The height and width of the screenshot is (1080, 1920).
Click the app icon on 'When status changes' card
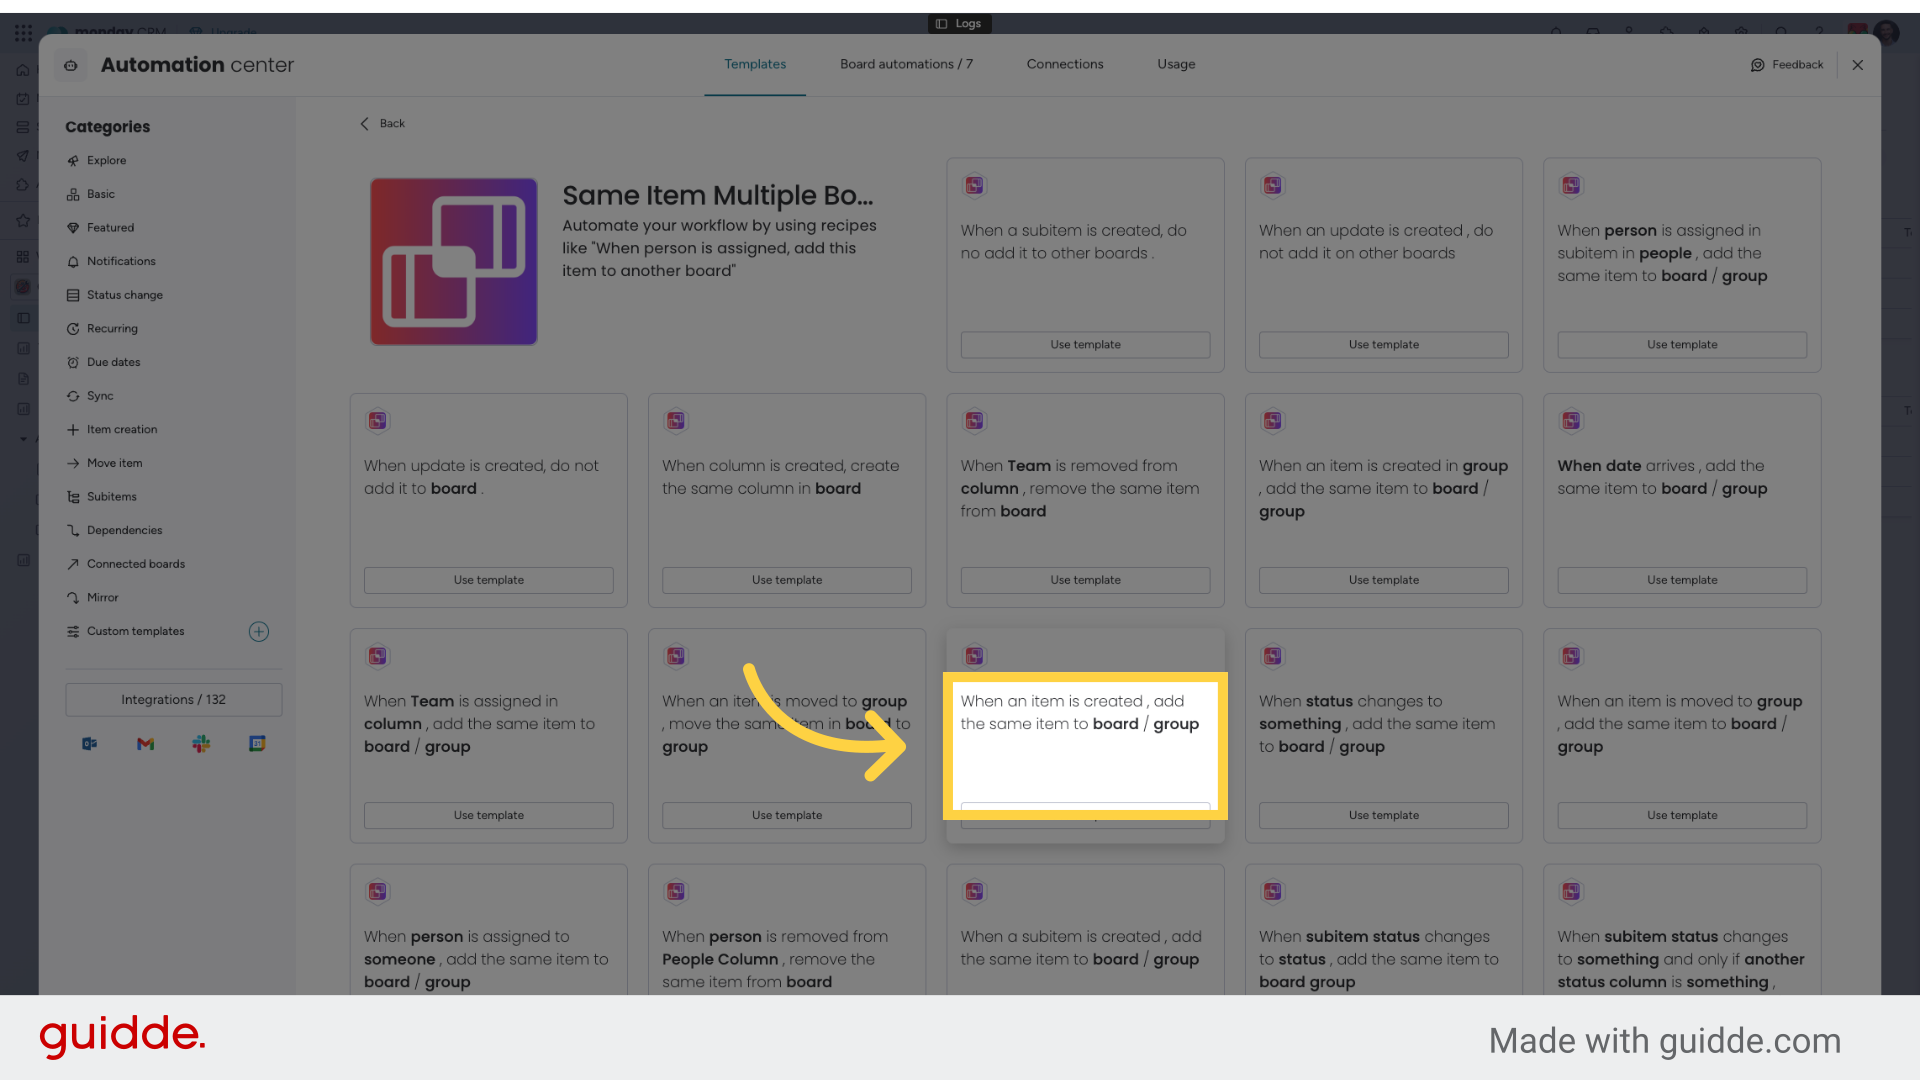click(x=1273, y=656)
